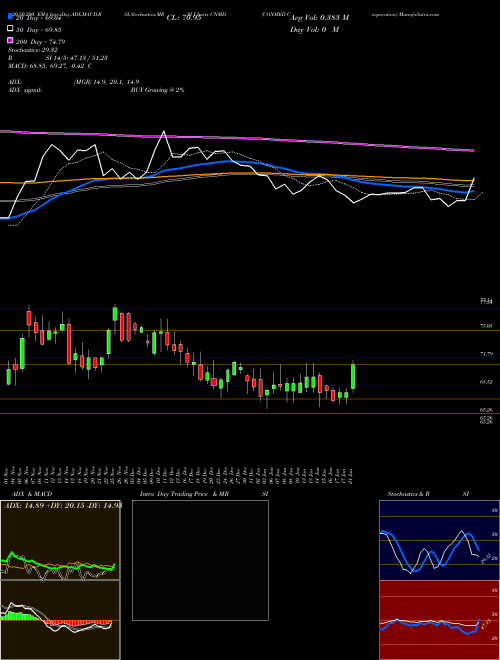Click the magenta 200 Day legend swatch
Image resolution: width=500 pixels, height=660 pixels.
click(11, 41)
